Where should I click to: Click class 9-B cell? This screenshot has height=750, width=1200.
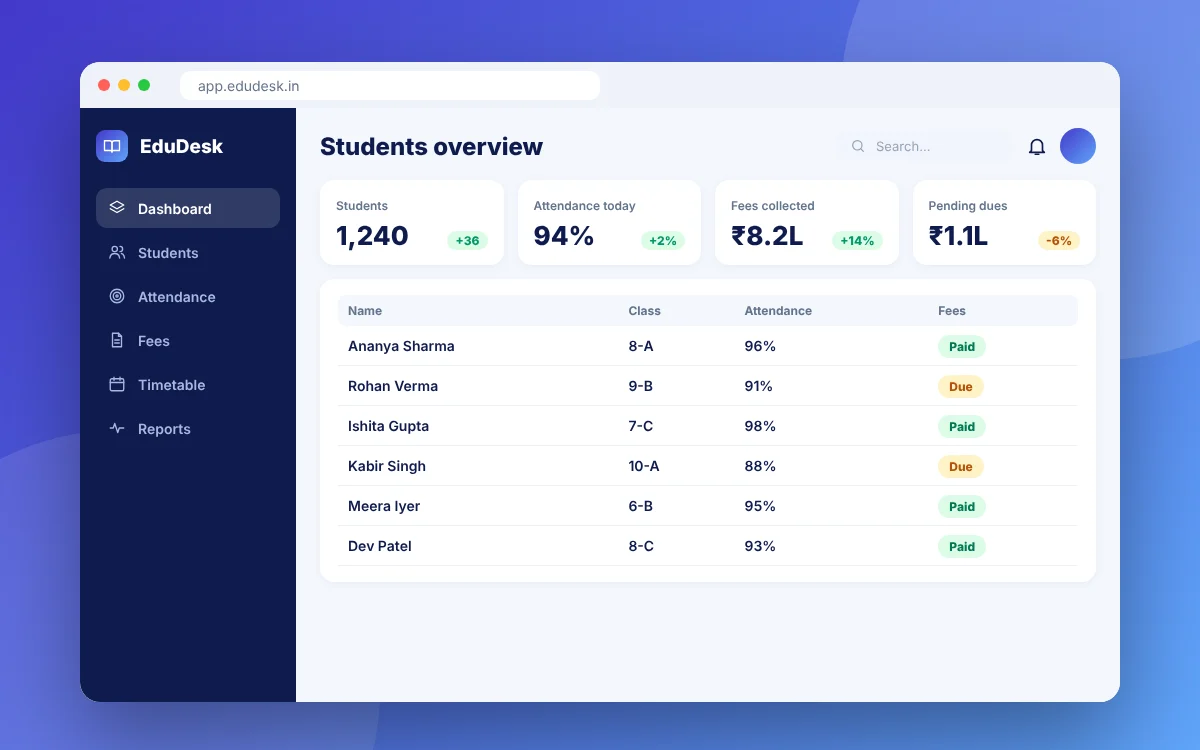[641, 386]
